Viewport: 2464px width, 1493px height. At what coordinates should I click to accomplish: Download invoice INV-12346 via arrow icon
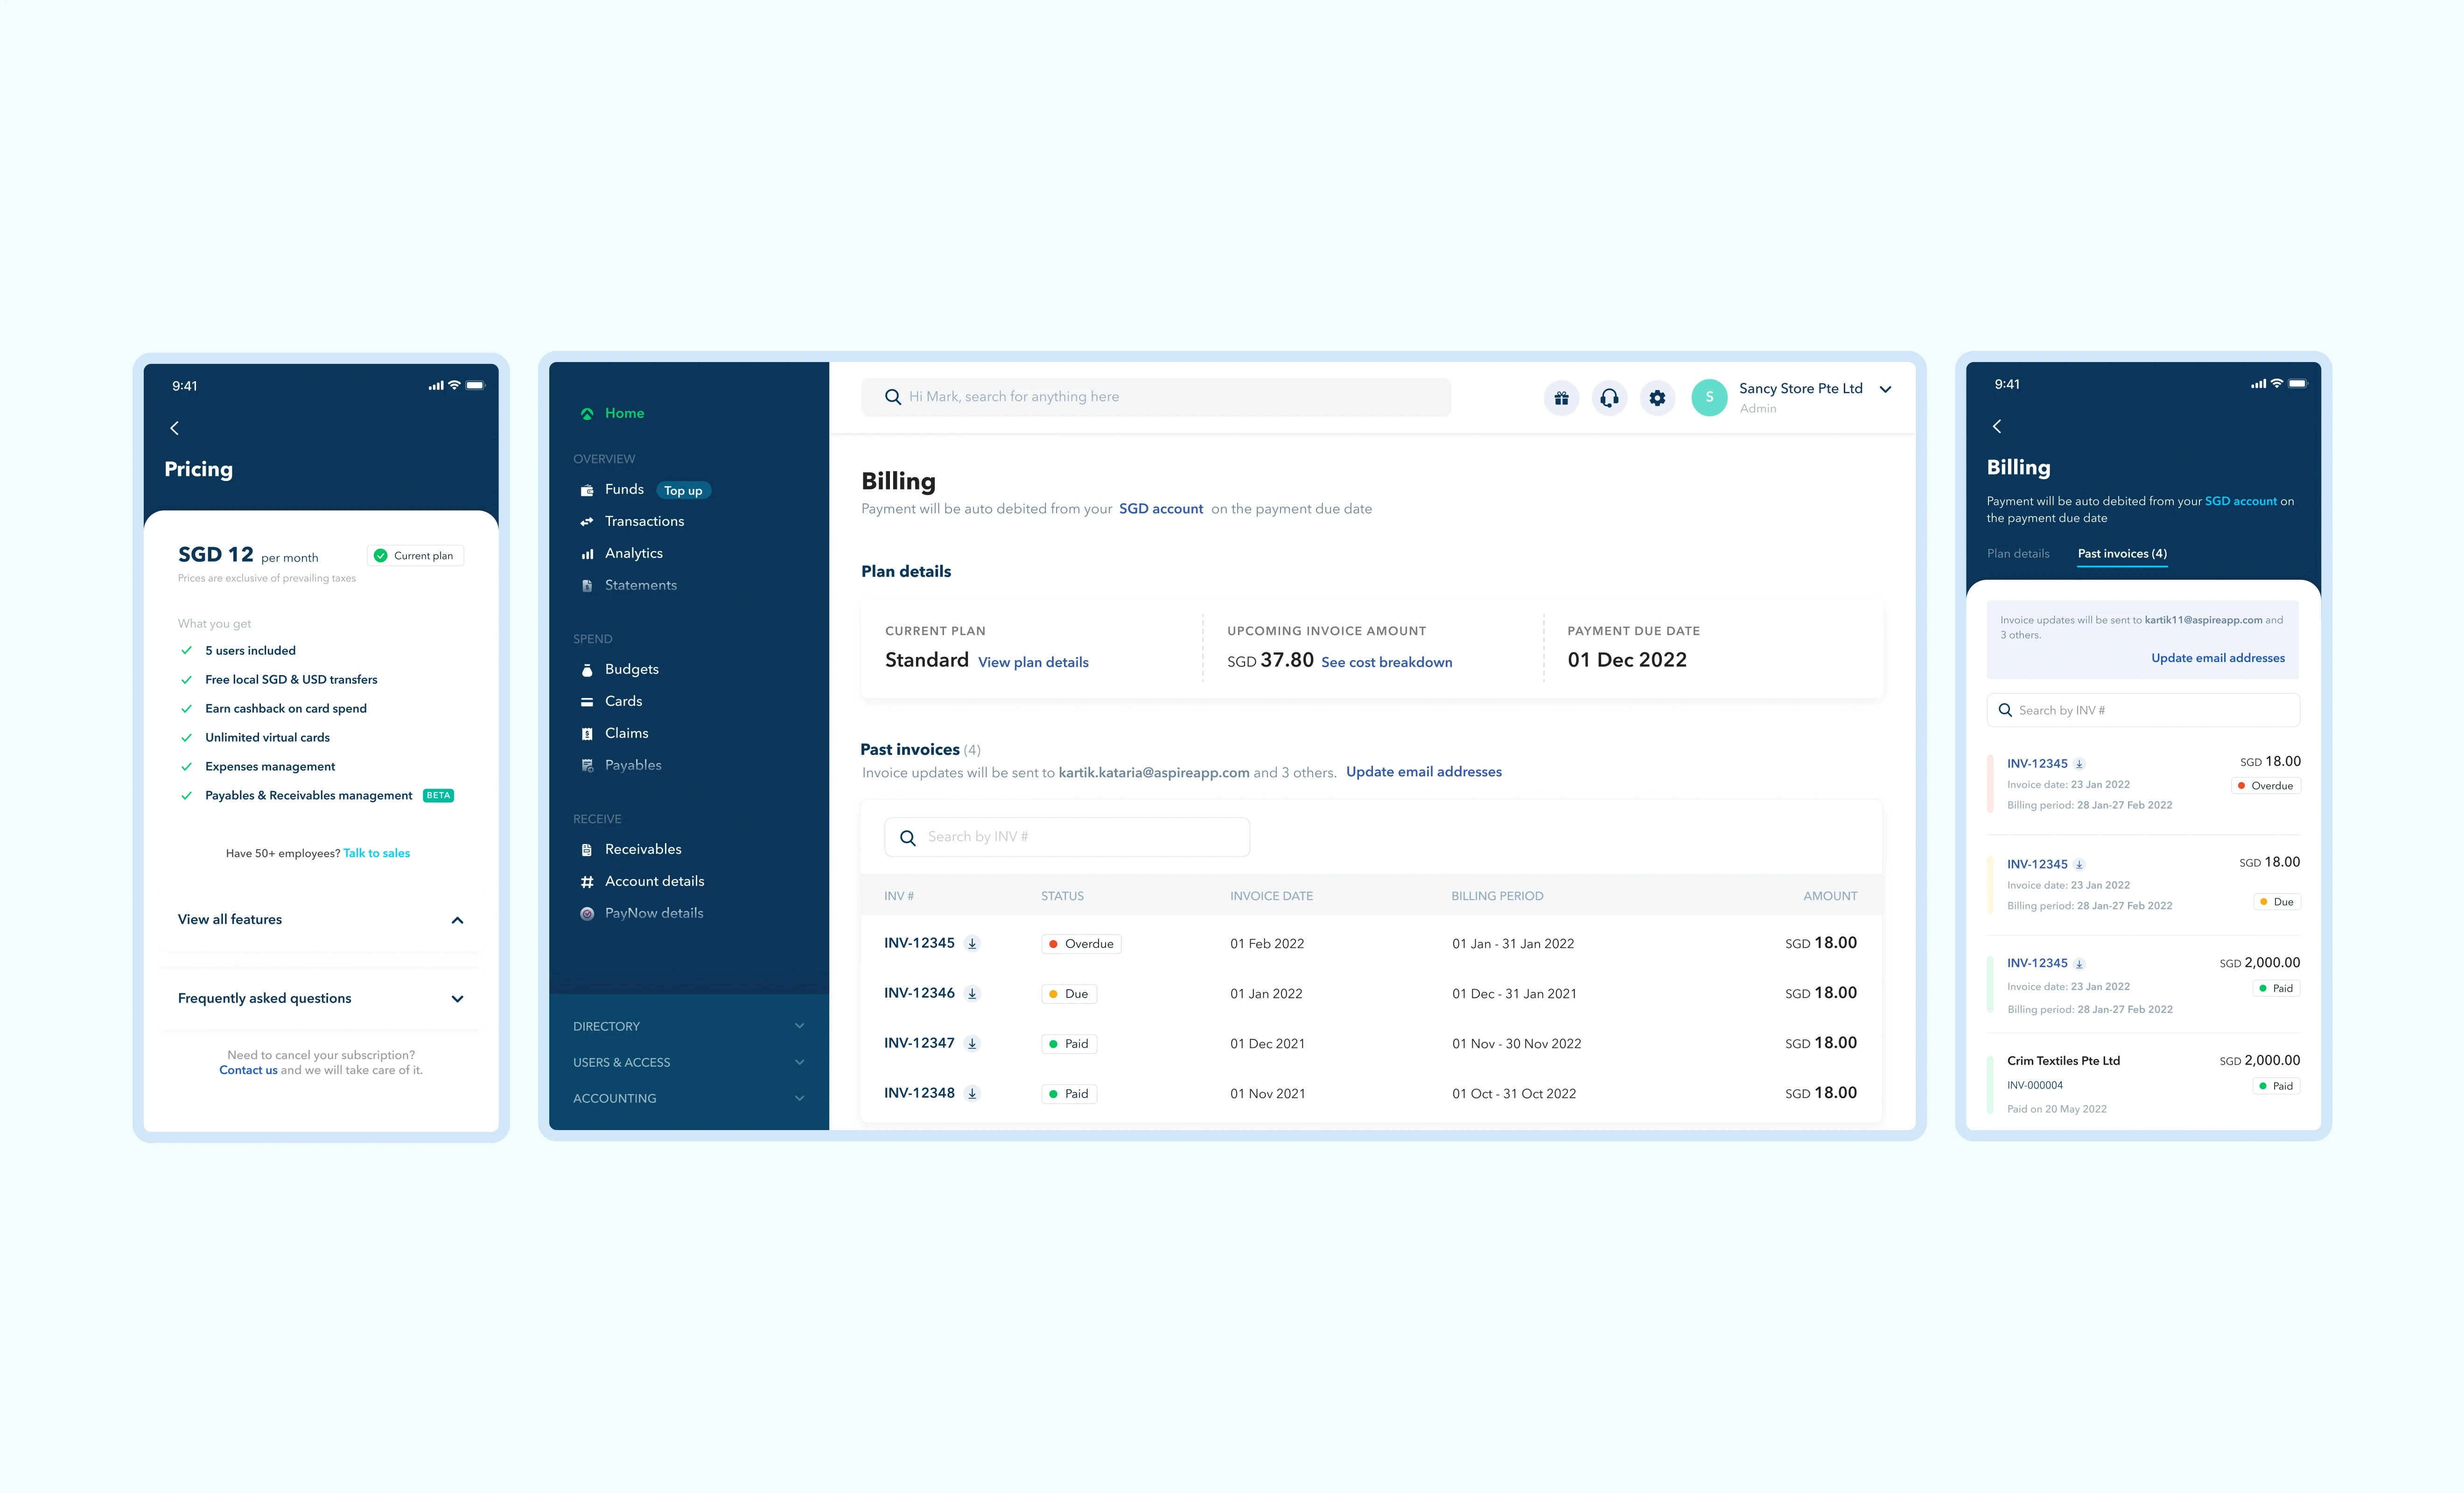click(x=972, y=994)
